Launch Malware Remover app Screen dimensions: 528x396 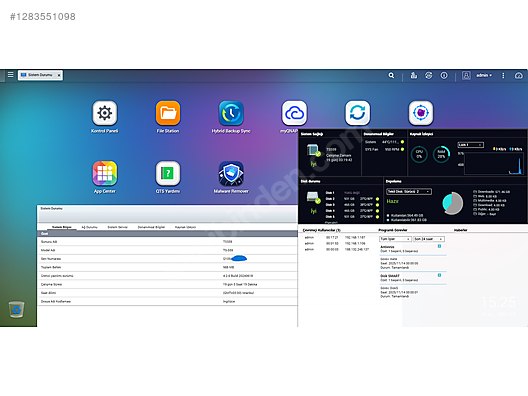[x=231, y=173]
